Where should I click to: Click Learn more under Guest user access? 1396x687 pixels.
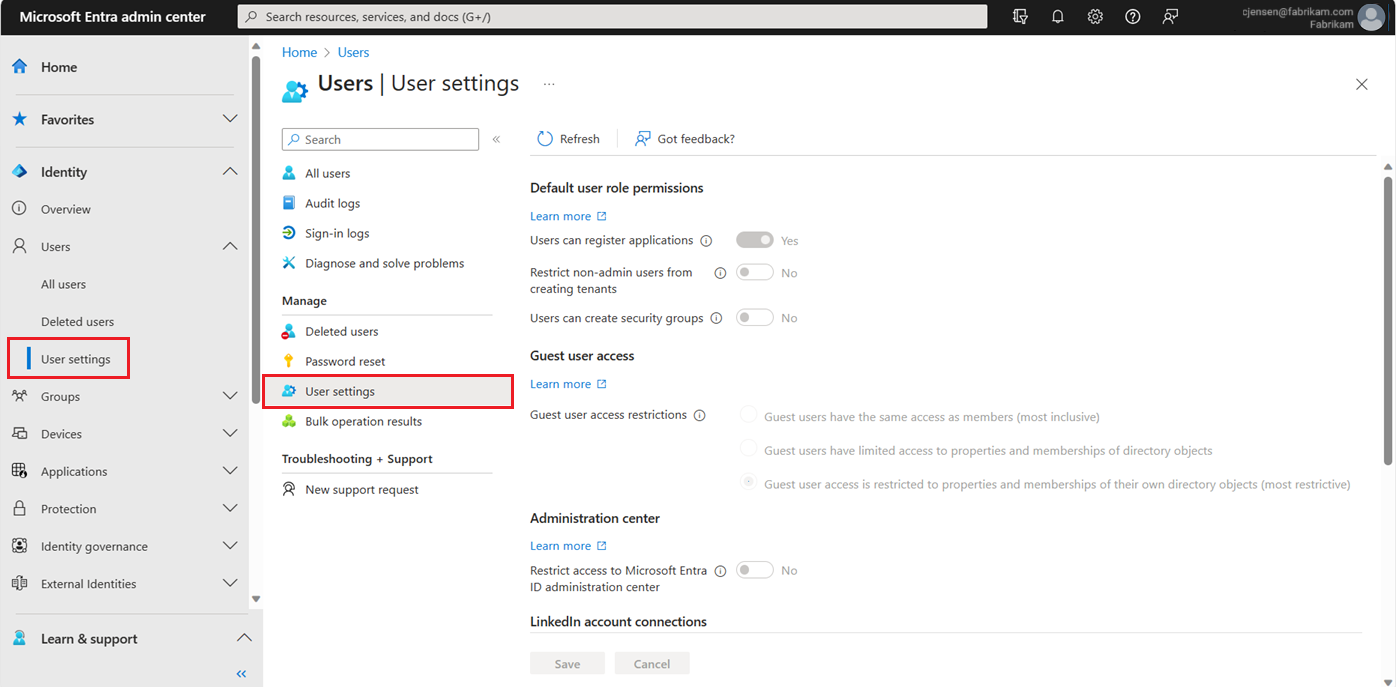[x=560, y=383]
